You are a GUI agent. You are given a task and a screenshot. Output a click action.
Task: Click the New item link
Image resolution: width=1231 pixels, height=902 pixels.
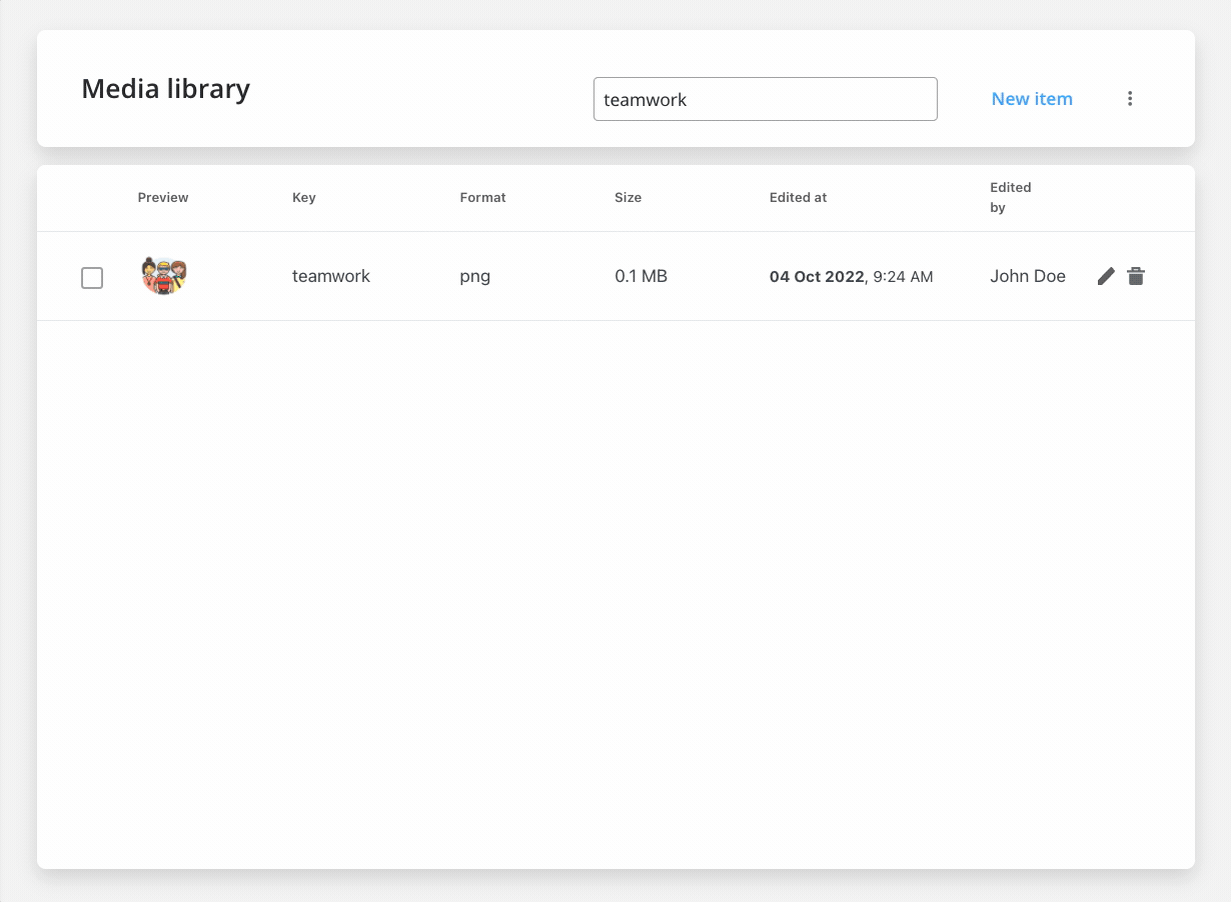click(1031, 99)
